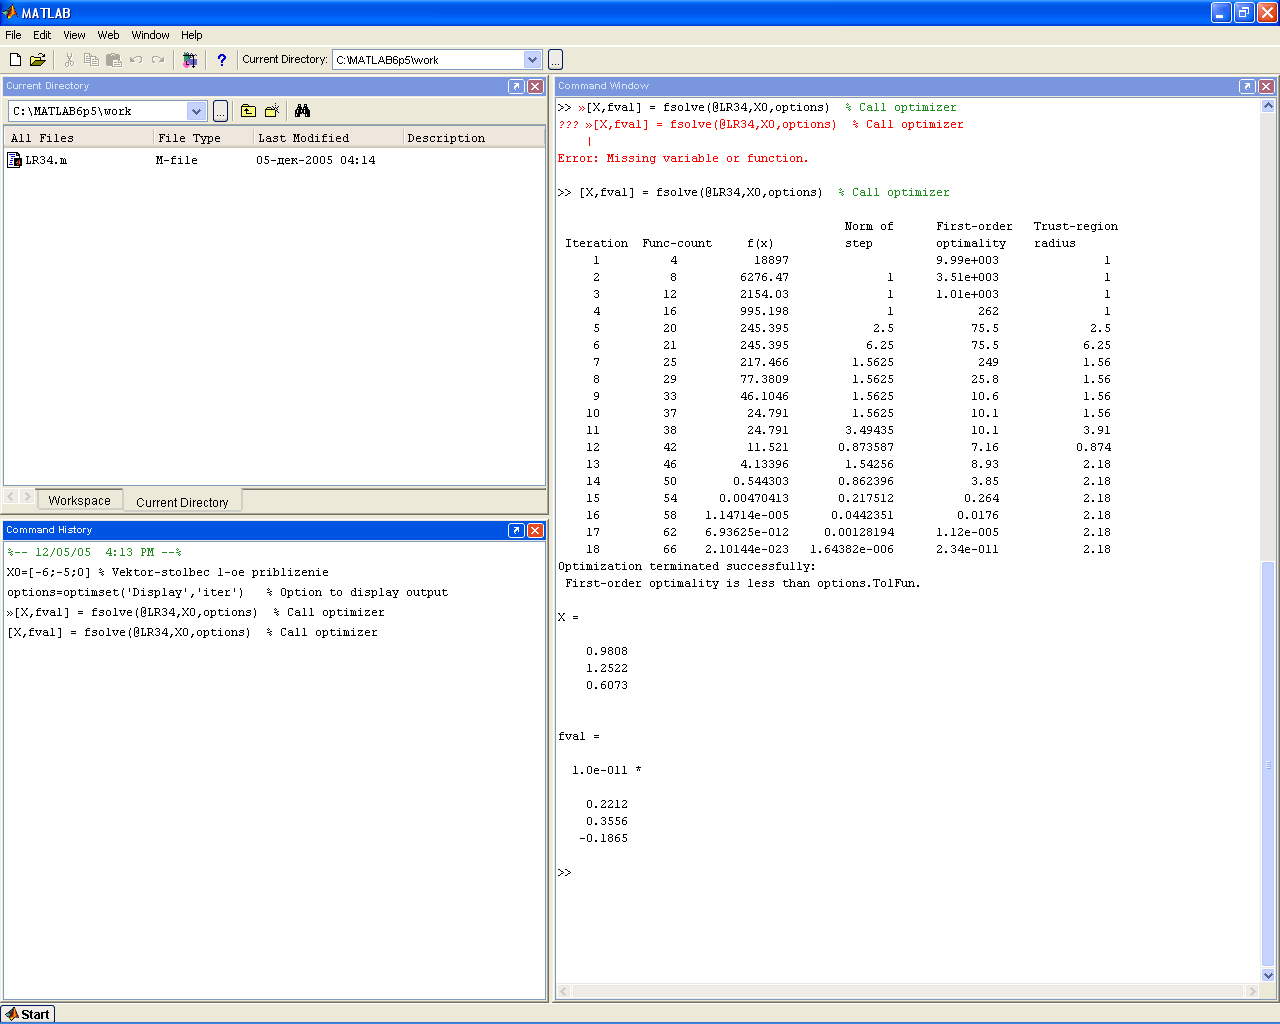Open the Help menu
Image resolution: width=1280 pixels, height=1024 pixels.
[192, 35]
